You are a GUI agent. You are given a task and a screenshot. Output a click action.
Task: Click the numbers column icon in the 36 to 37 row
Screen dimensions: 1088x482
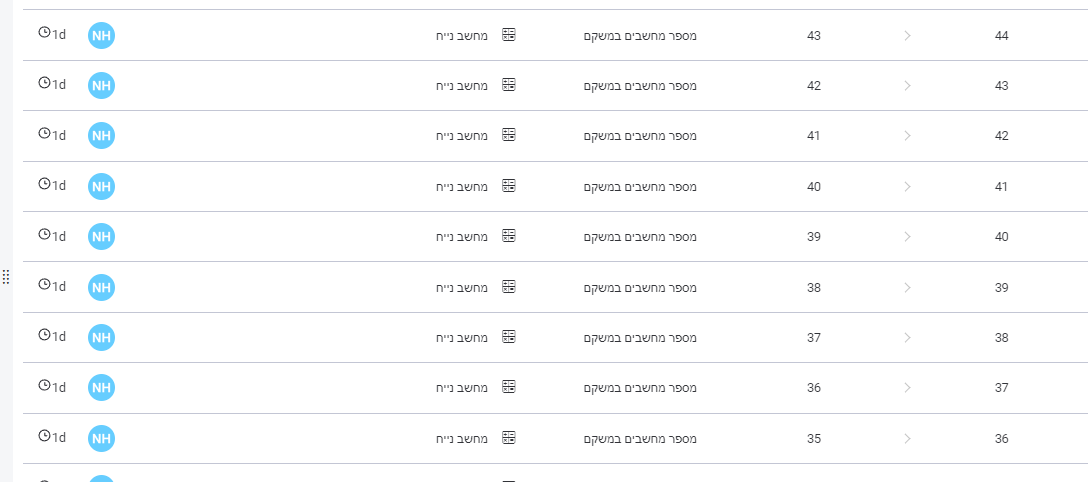(x=509, y=387)
